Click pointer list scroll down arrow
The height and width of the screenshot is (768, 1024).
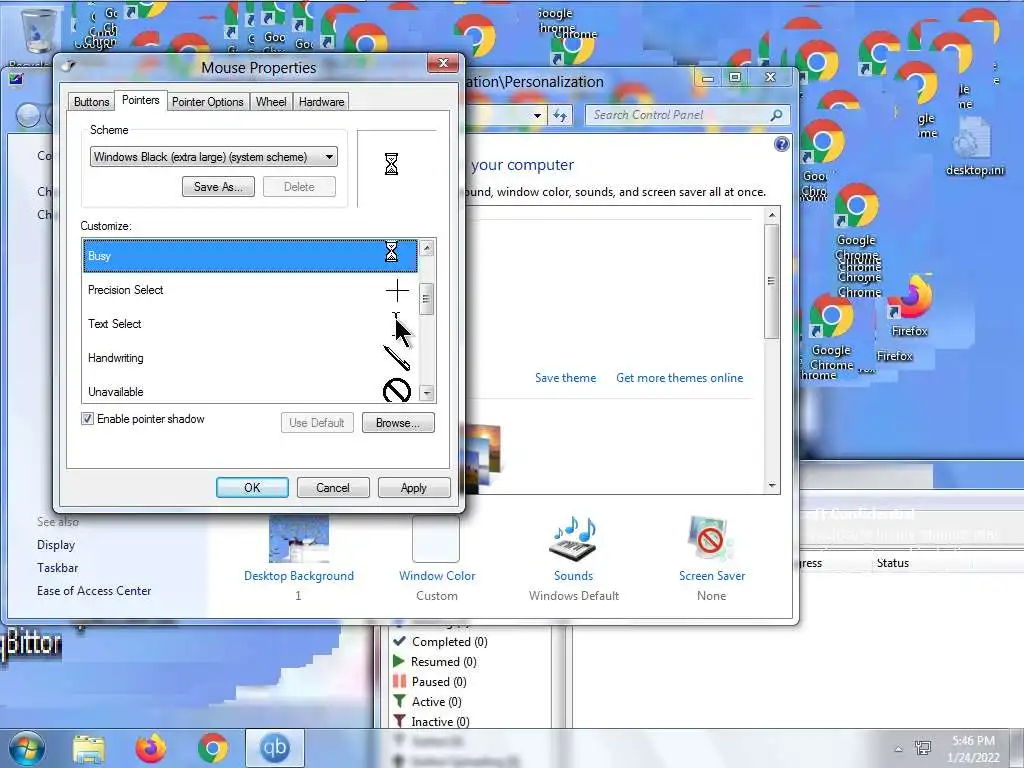[x=426, y=393]
